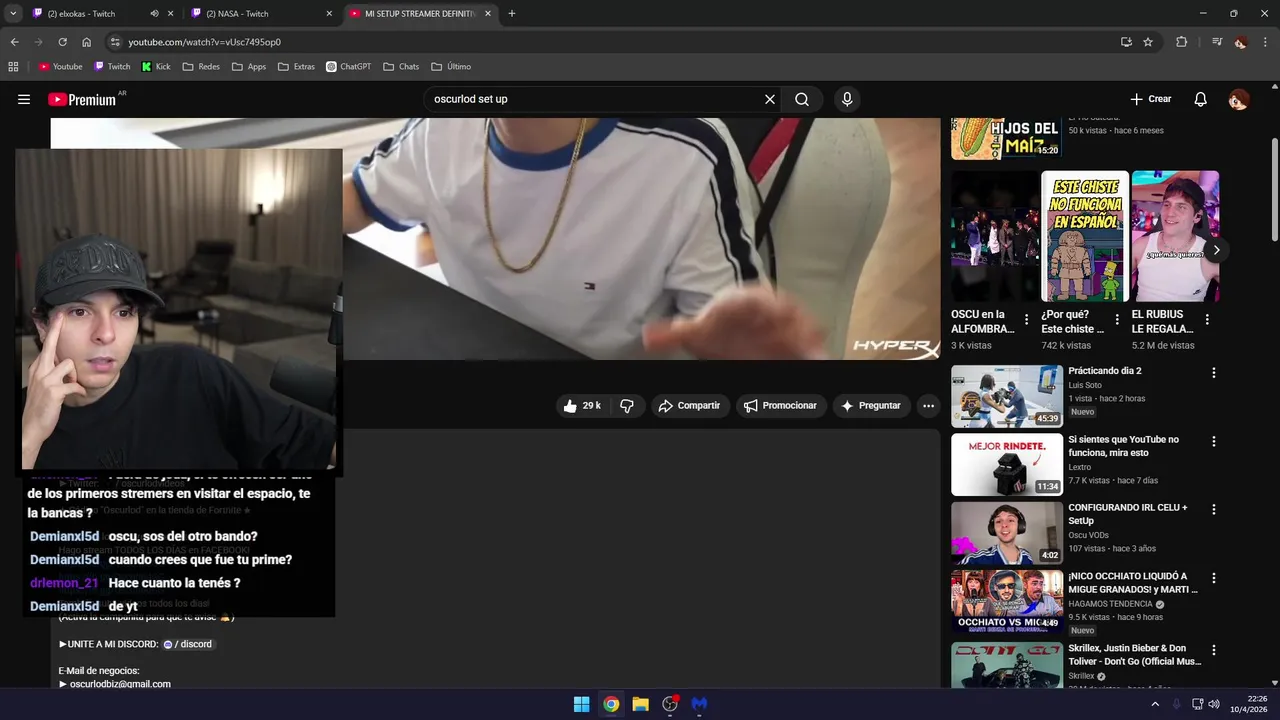Open the MEJOR RINDETE video thumbnail
The width and height of the screenshot is (1280, 720).
click(x=1007, y=464)
